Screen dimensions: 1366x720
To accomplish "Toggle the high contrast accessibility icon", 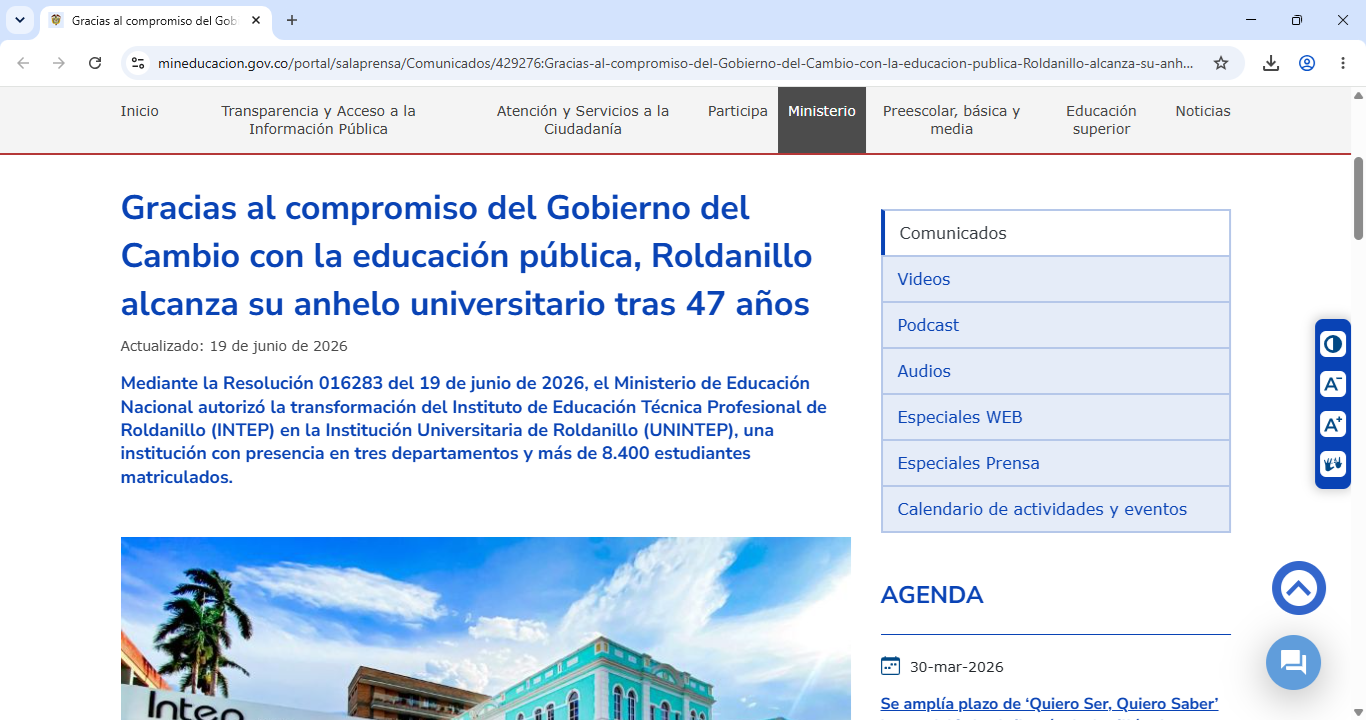I will pos(1332,345).
